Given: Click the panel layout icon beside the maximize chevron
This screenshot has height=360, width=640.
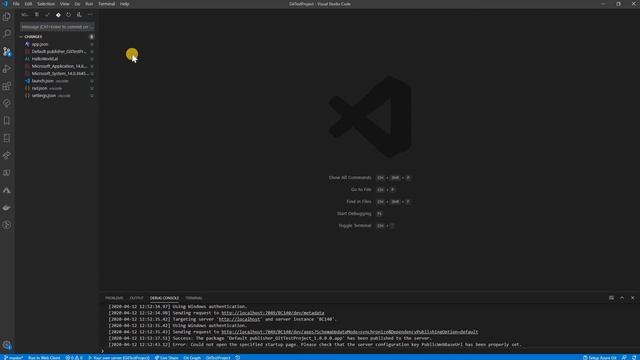Looking at the screenshot, I should 611,298.
